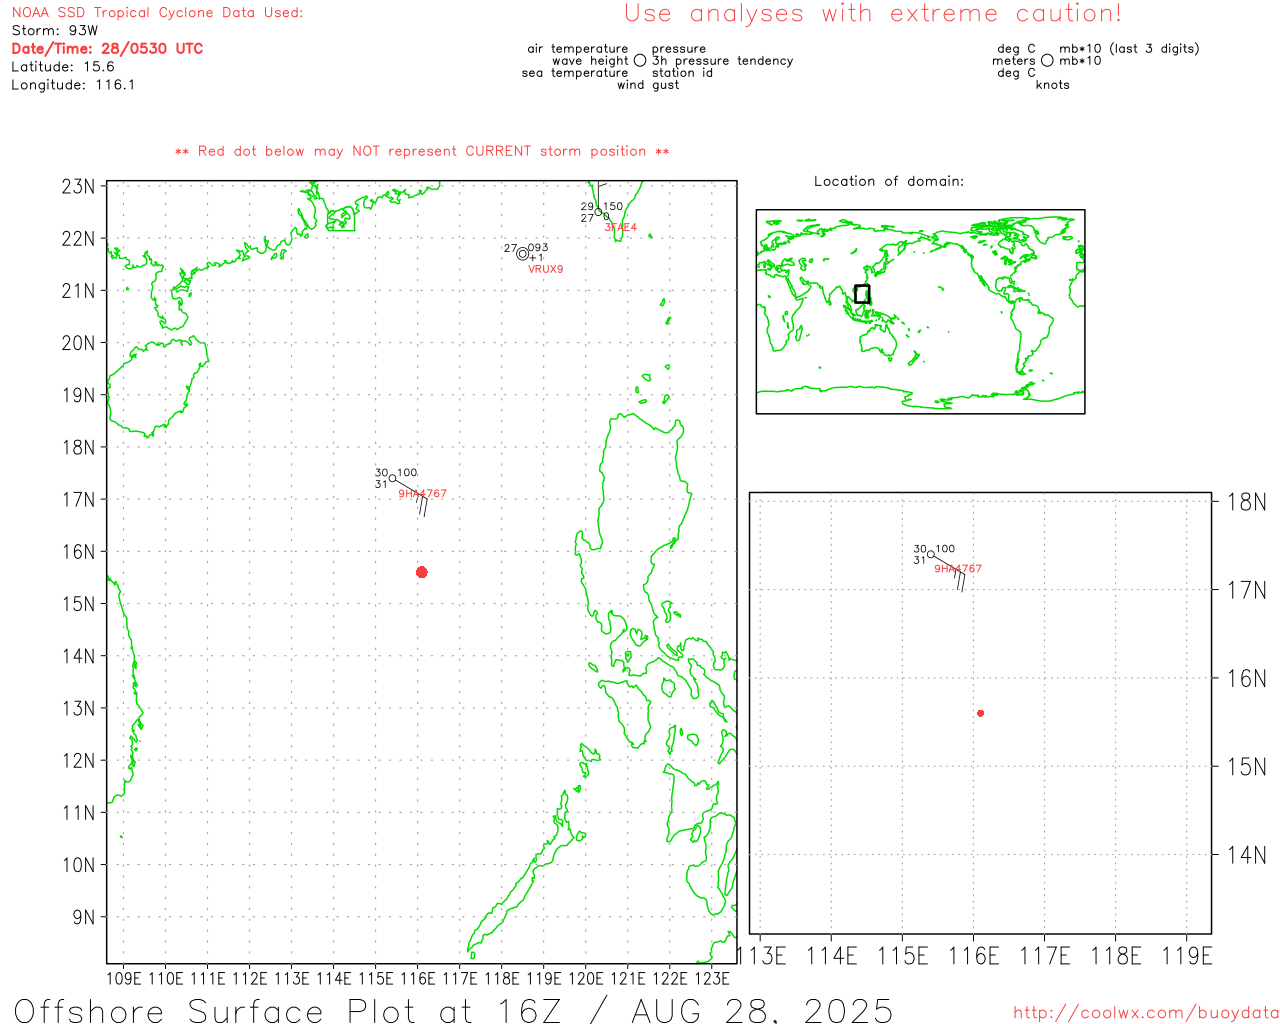The image size is (1280, 1024).
Task: Click Hainan island outline on main map
Action: click(x=157, y=388)
